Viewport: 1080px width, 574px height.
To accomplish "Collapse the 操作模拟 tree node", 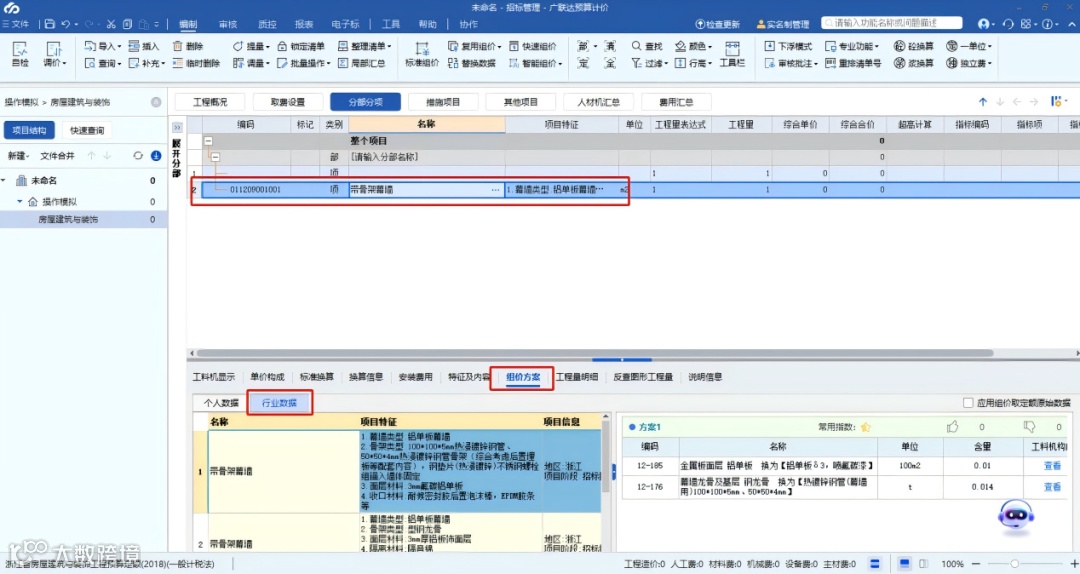I will pos(19,201).
